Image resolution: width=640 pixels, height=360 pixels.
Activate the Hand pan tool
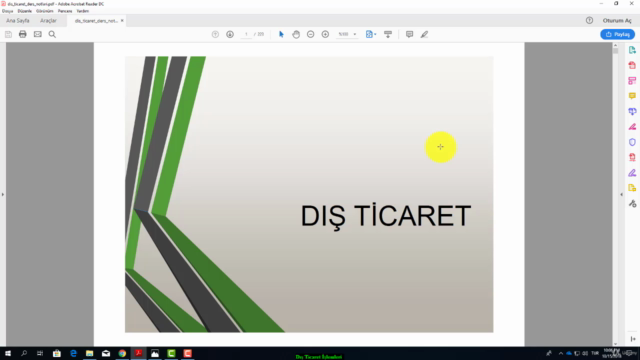pos(296,34)
